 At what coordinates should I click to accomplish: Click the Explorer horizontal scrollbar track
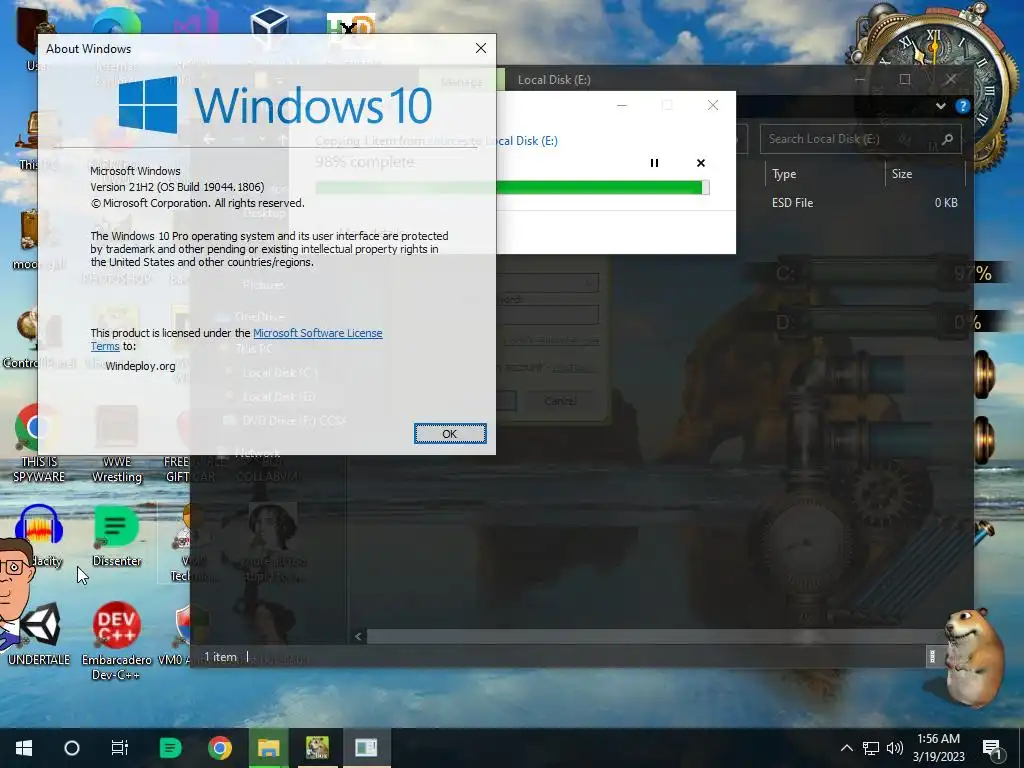[653, 636]
